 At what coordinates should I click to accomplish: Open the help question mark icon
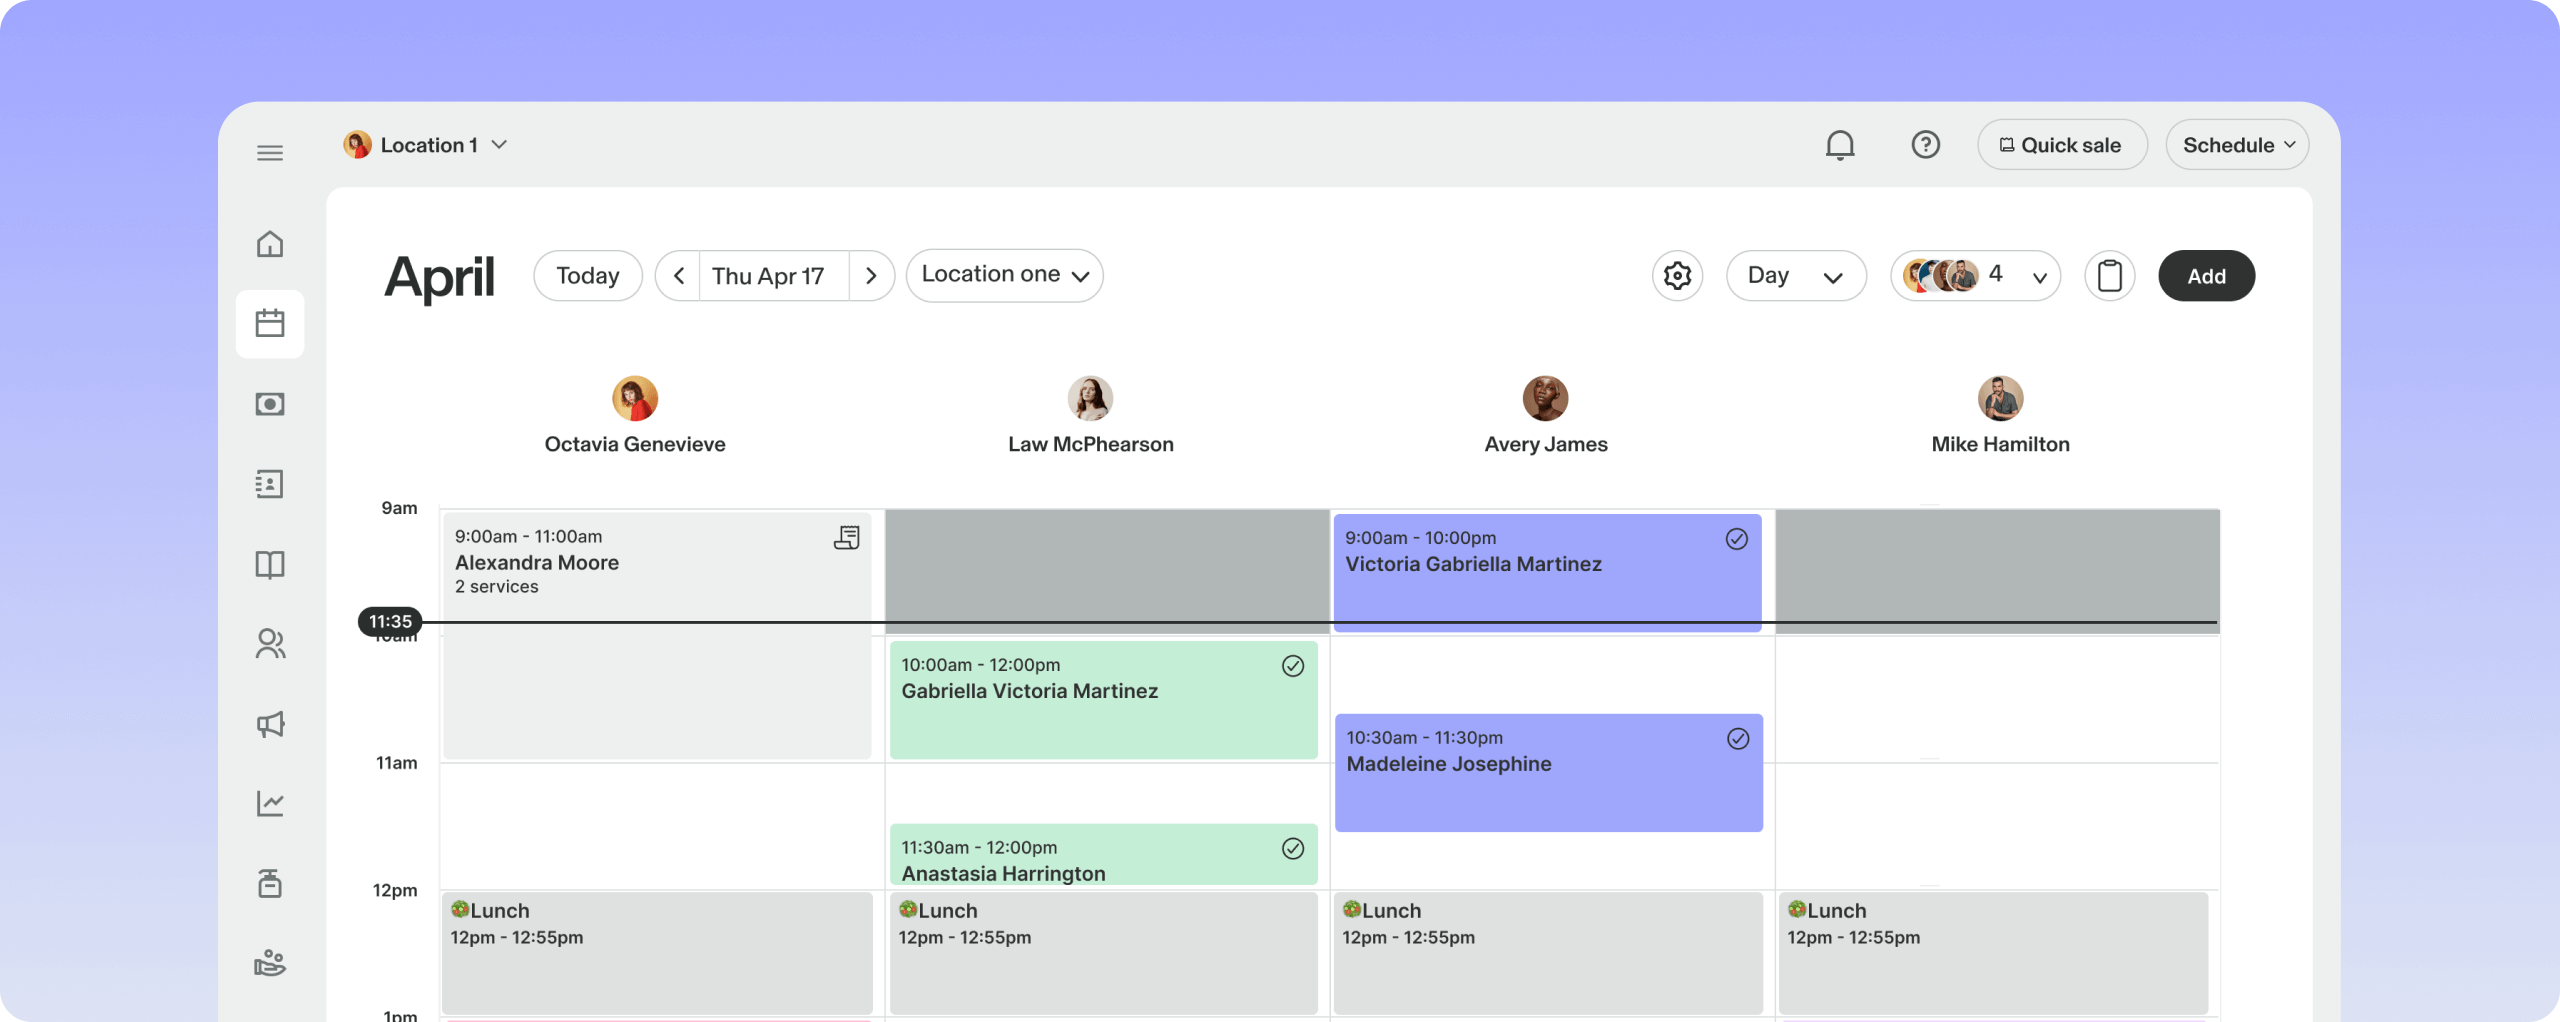[x=1925, y=145]
